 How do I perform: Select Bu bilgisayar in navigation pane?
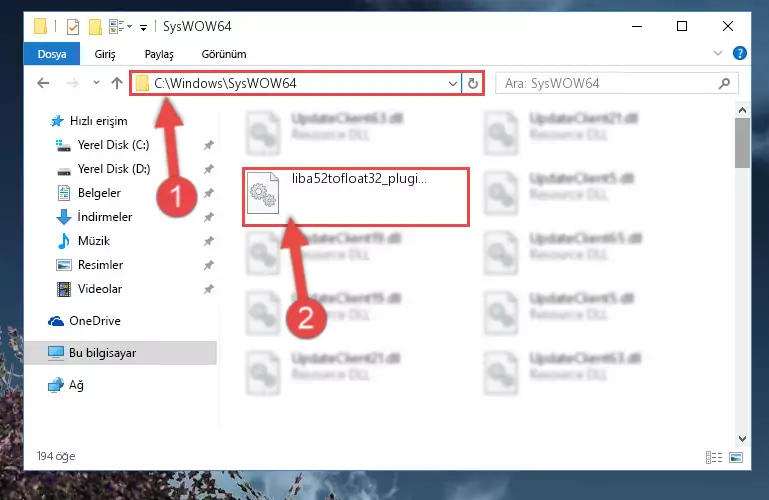pyautogui.click(x=121, y=353)
